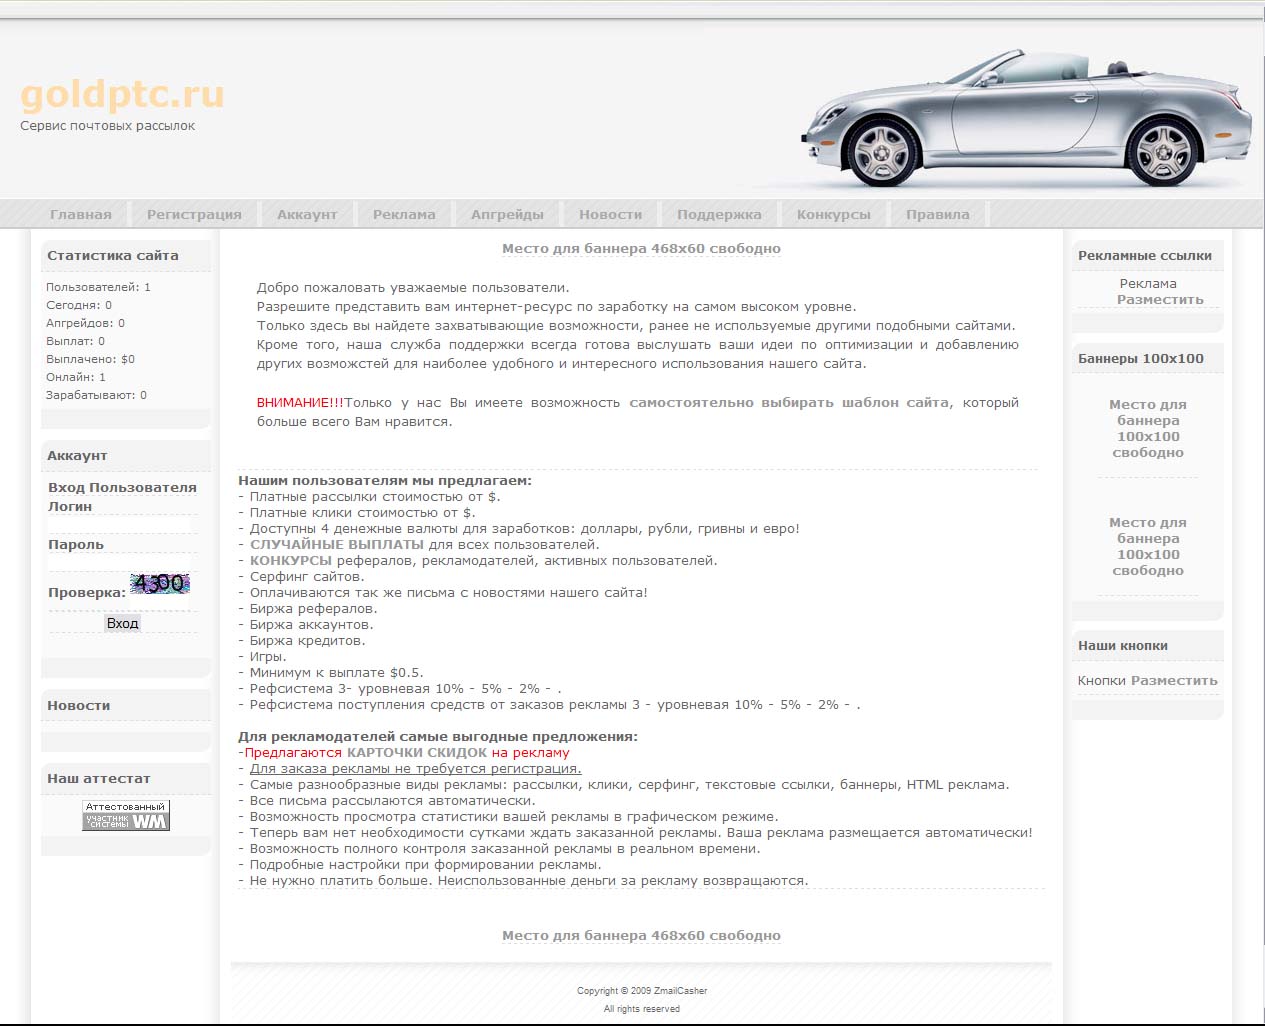The width and height of the screenshot is (1265, 1026).
Task: Click the Логин input field
Action: point(120,524)
